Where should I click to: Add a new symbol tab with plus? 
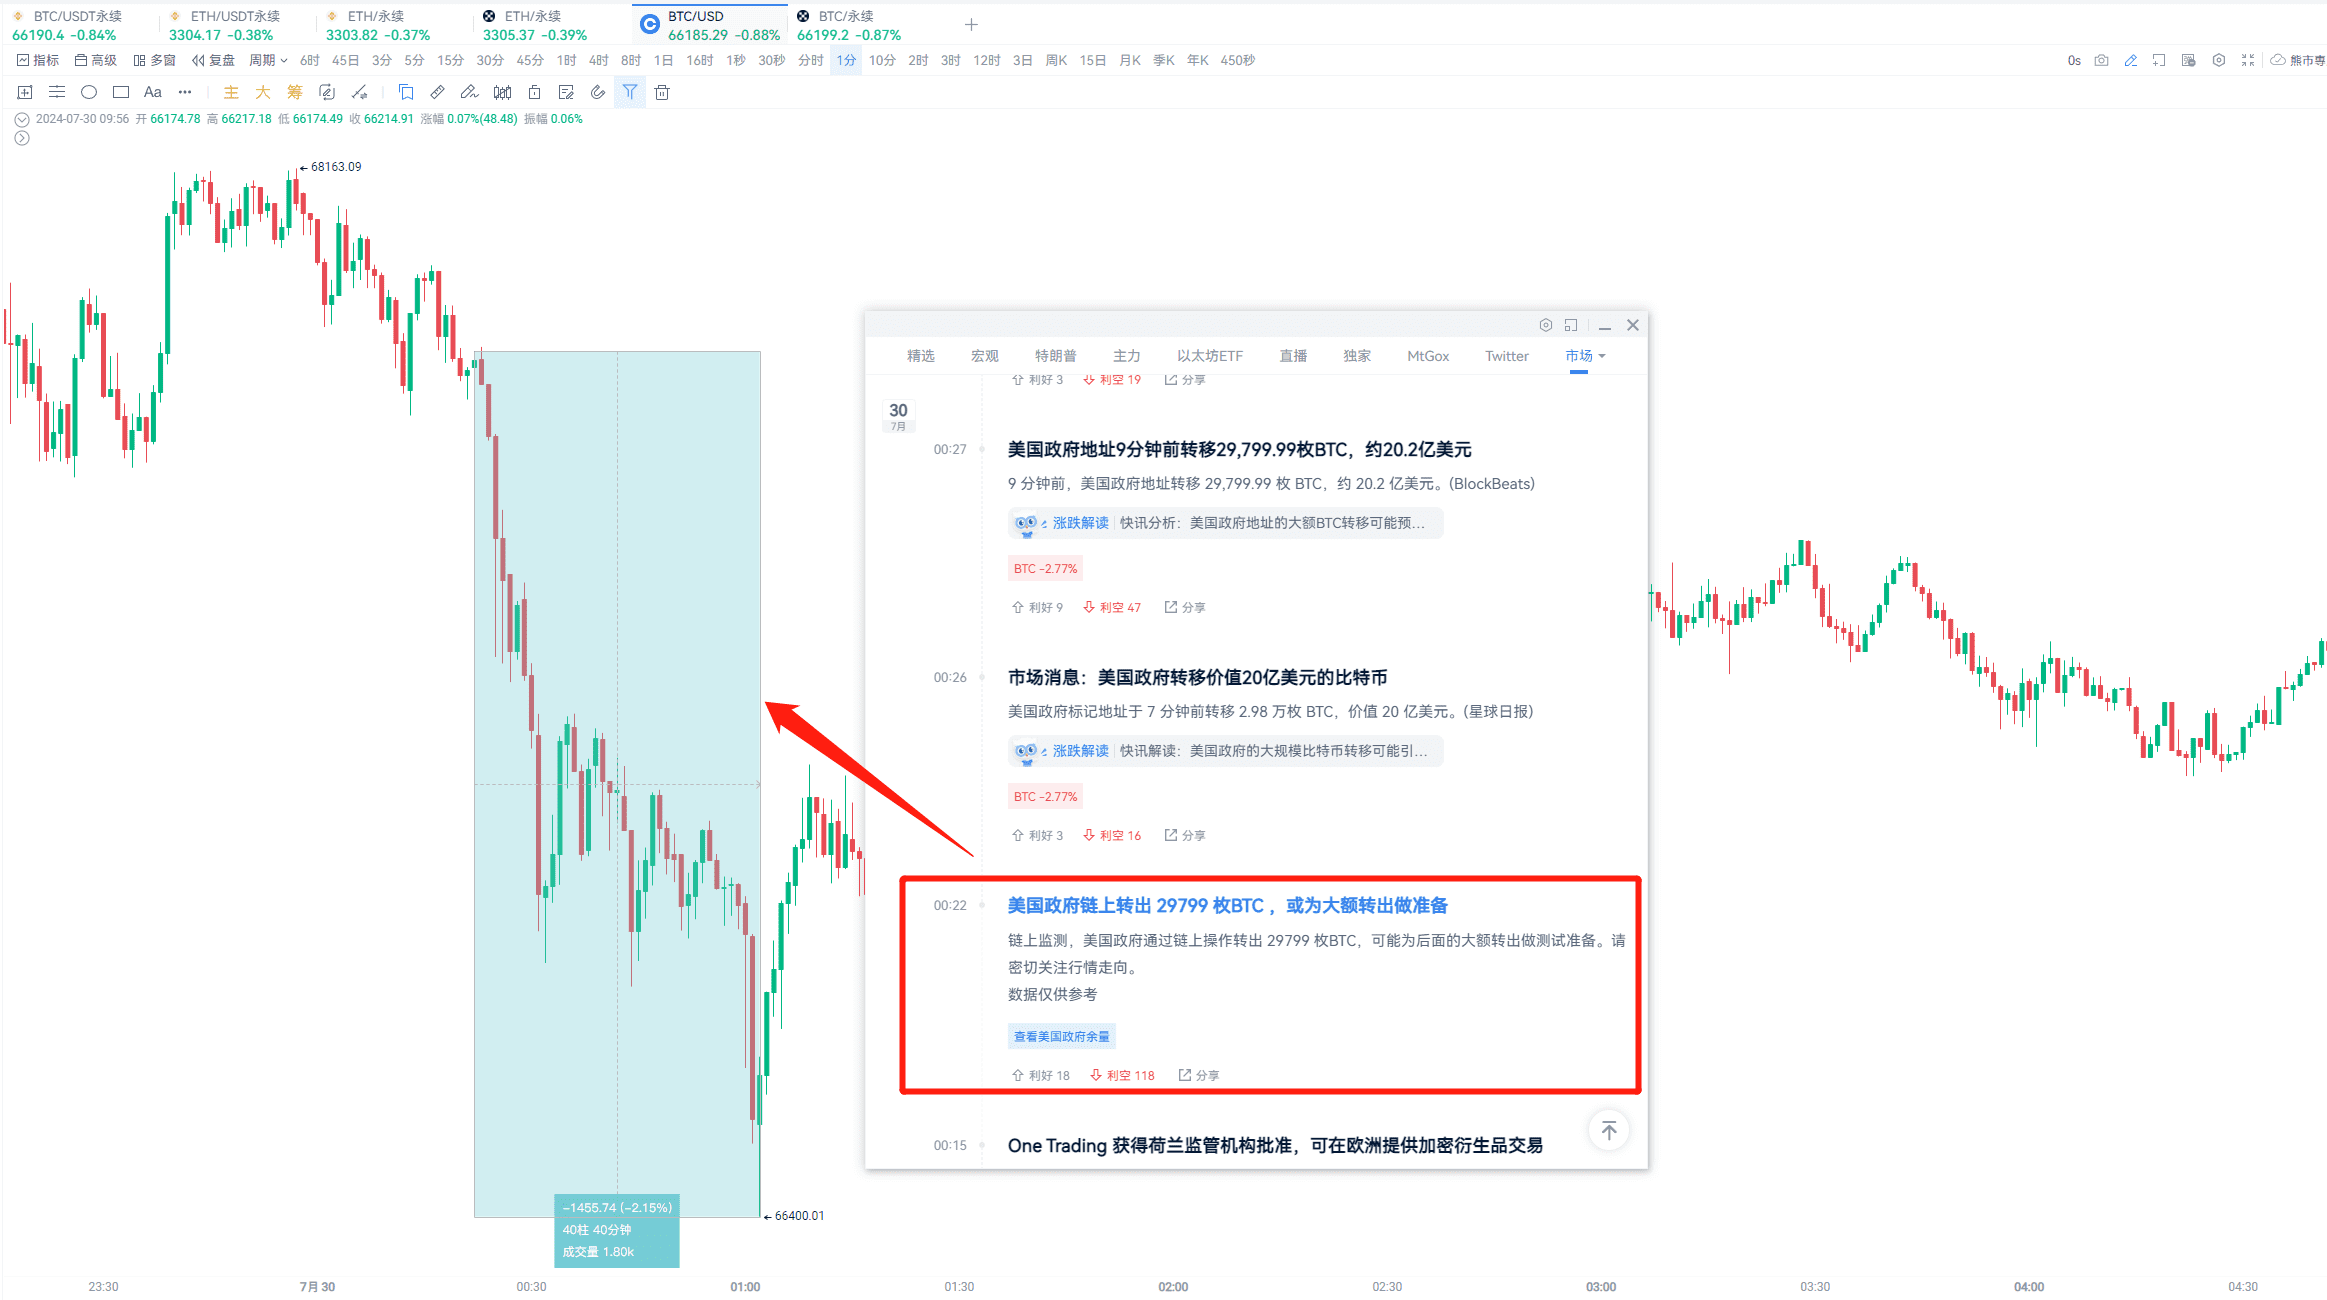point(971,25)
